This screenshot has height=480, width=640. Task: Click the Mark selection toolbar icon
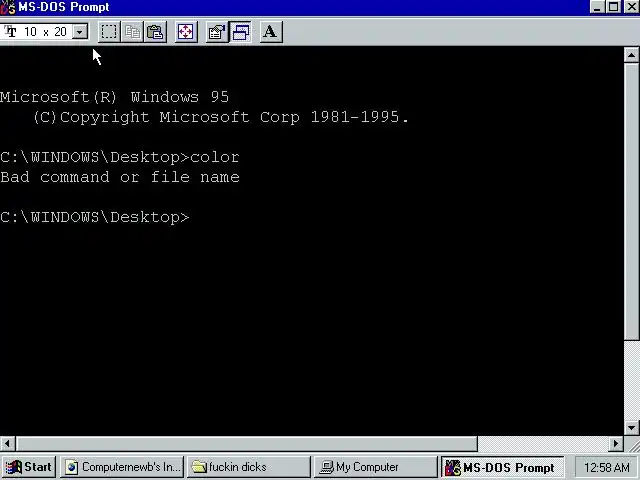pyautogui.click(x=109, y=32)
